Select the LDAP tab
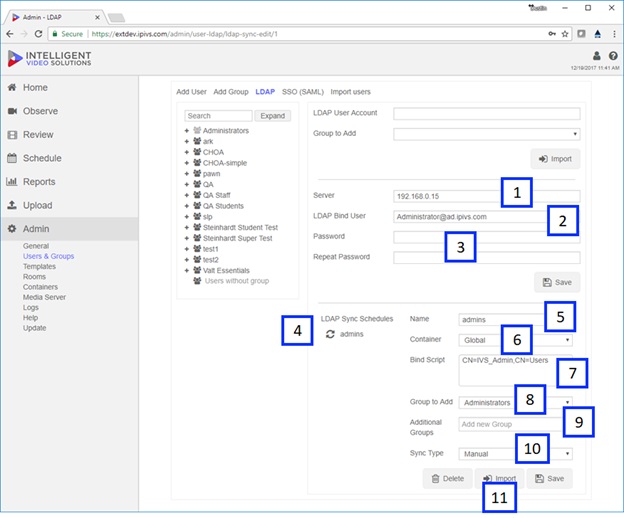This screenshot has width=624, height=518. tap(265, 92)
